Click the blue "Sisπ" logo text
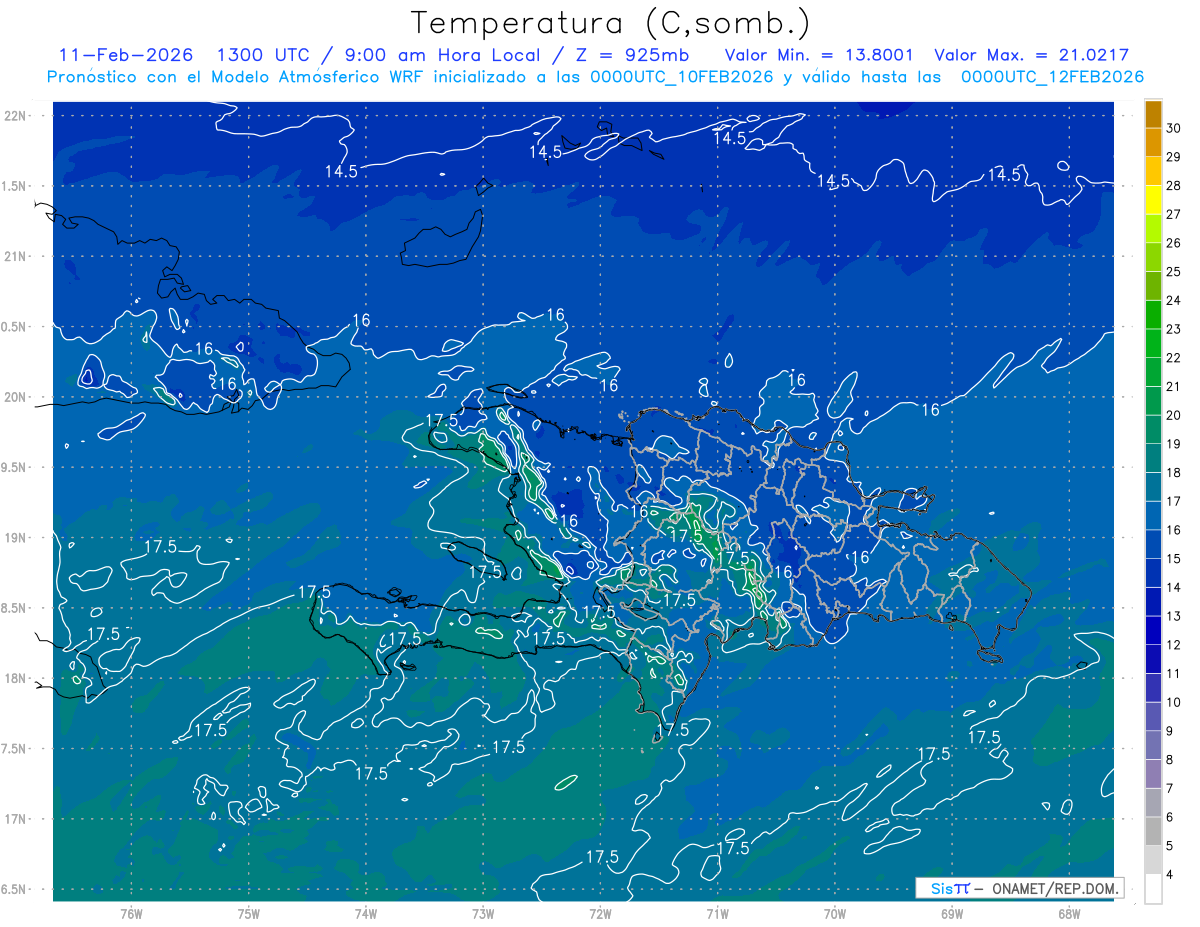1200x927 pixels. (950, 888)
